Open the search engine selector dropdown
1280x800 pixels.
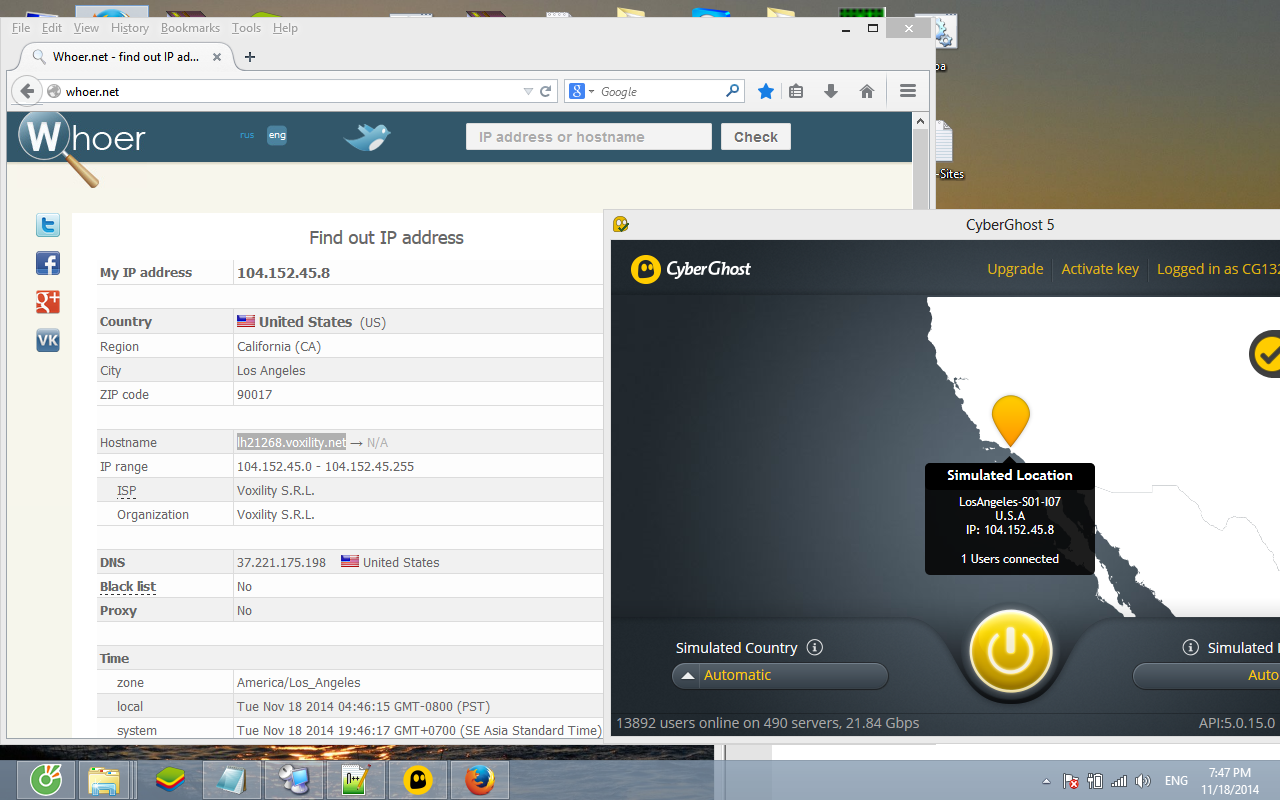click(583, 91)
